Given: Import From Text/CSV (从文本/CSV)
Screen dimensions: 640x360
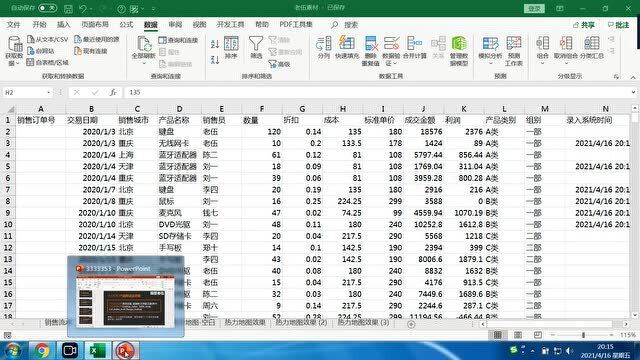Looking at the screenshot, I should click(47, 39).
